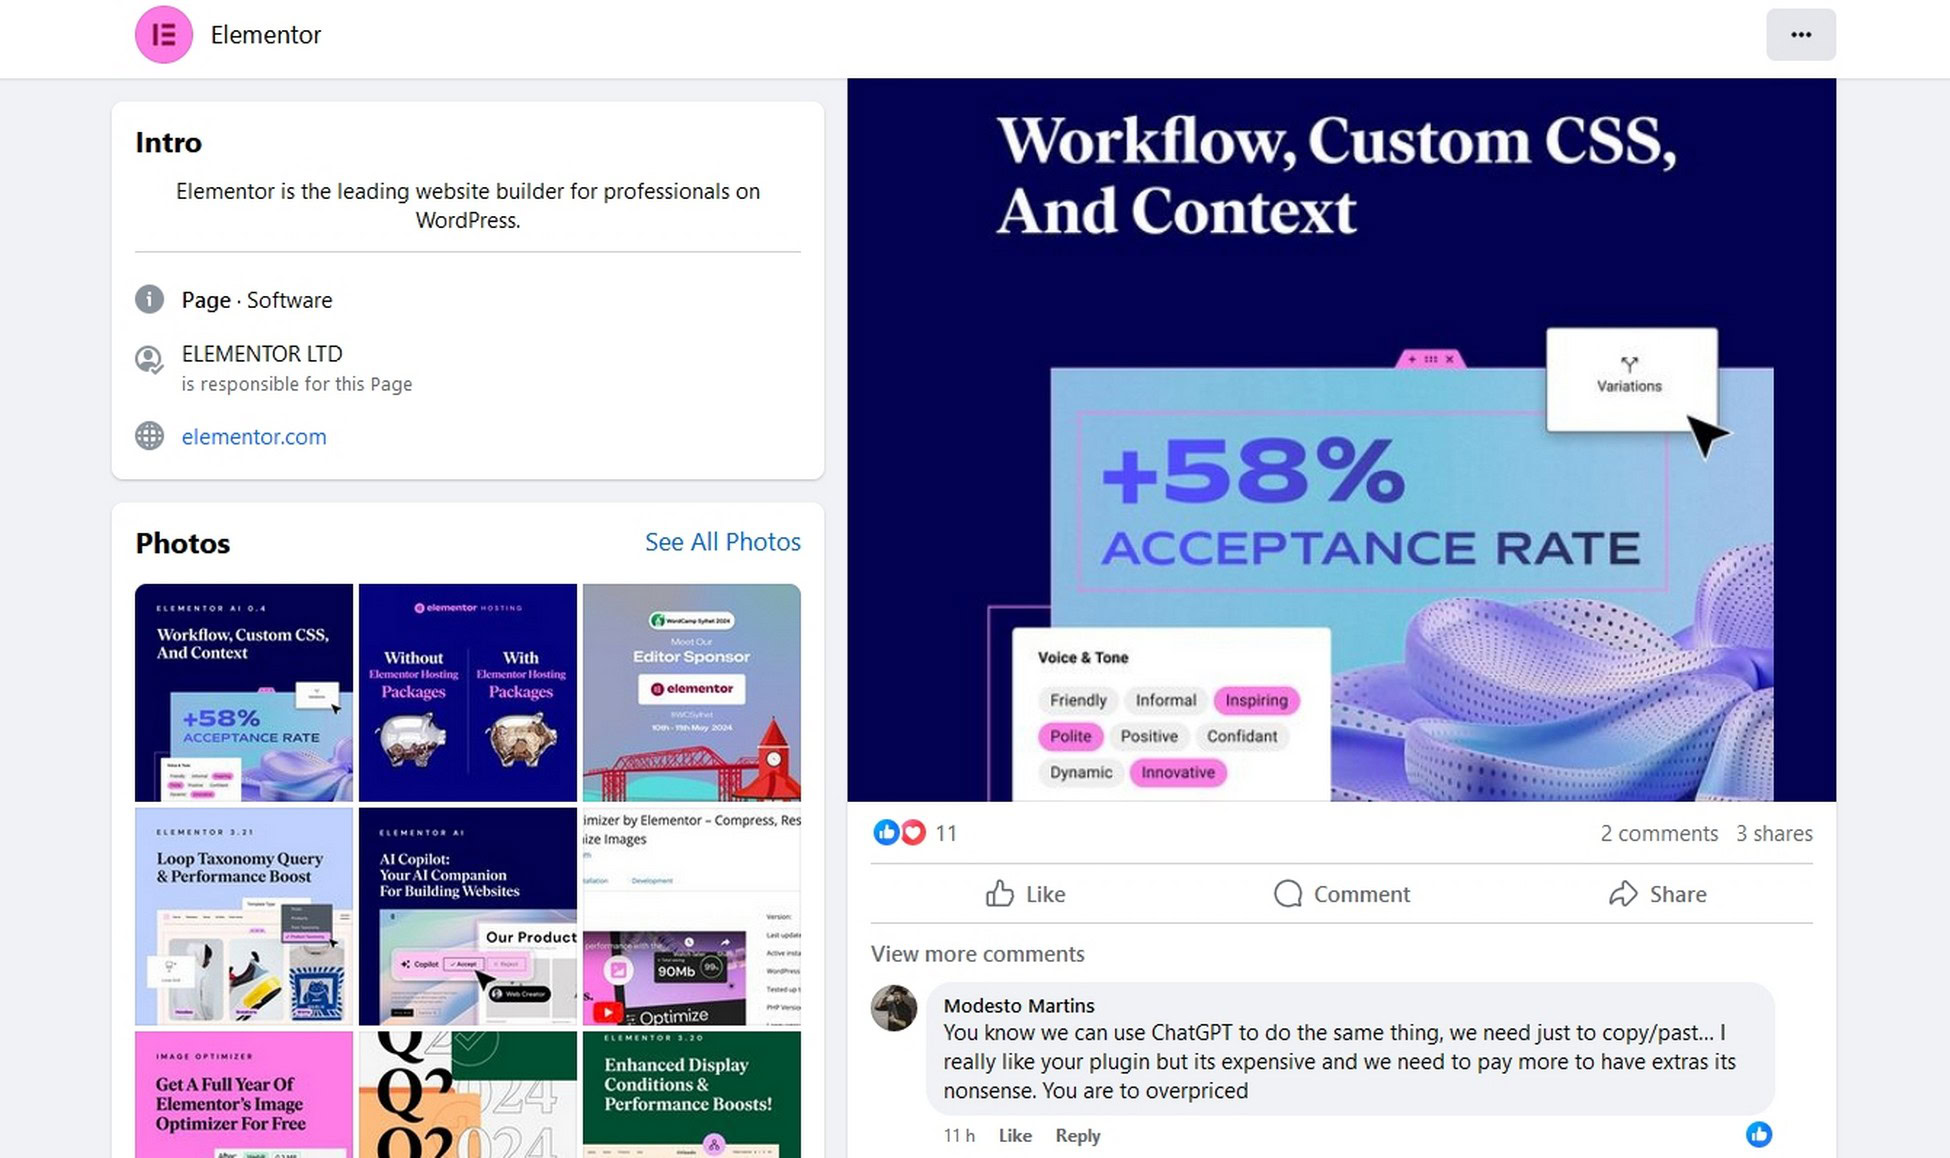1950x1158 pixels.
Task: Click the Elementor page name menu item
Action: pos(267,34)
